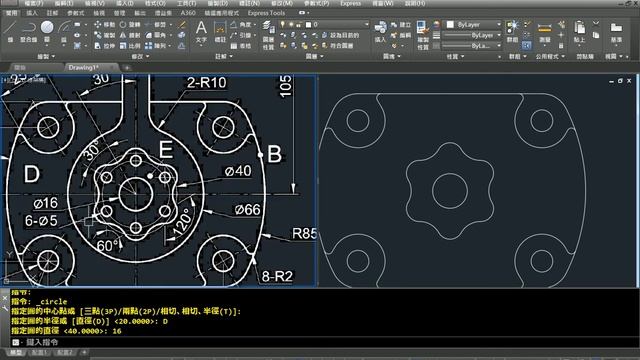The image size is (640, 360).
Task: Switch to the Annotate (註解) ribbon tab
Action: (53, 13)
